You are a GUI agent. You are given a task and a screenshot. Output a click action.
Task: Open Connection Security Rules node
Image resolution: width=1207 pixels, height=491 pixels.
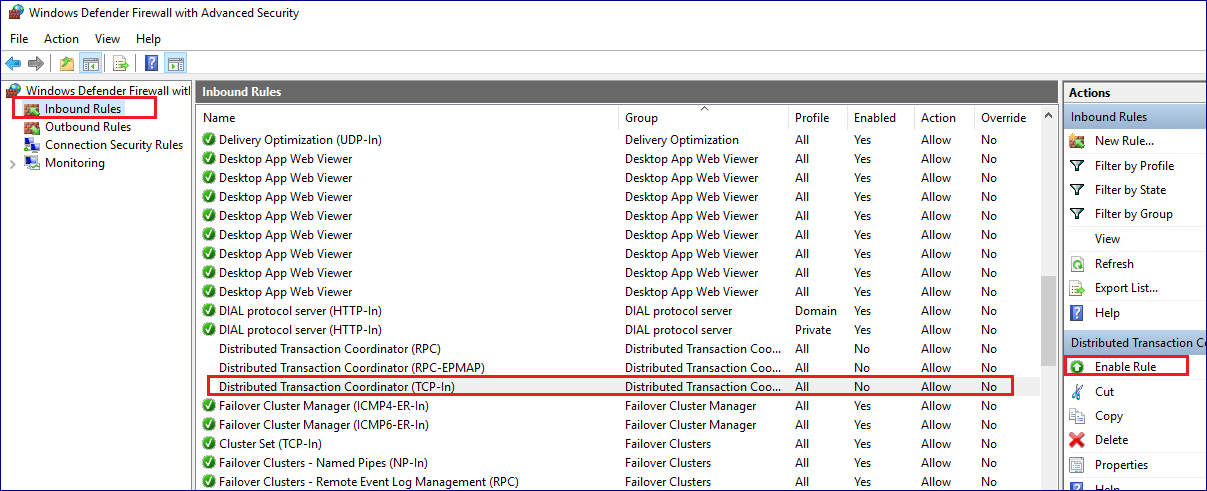[x=114, y=145]
